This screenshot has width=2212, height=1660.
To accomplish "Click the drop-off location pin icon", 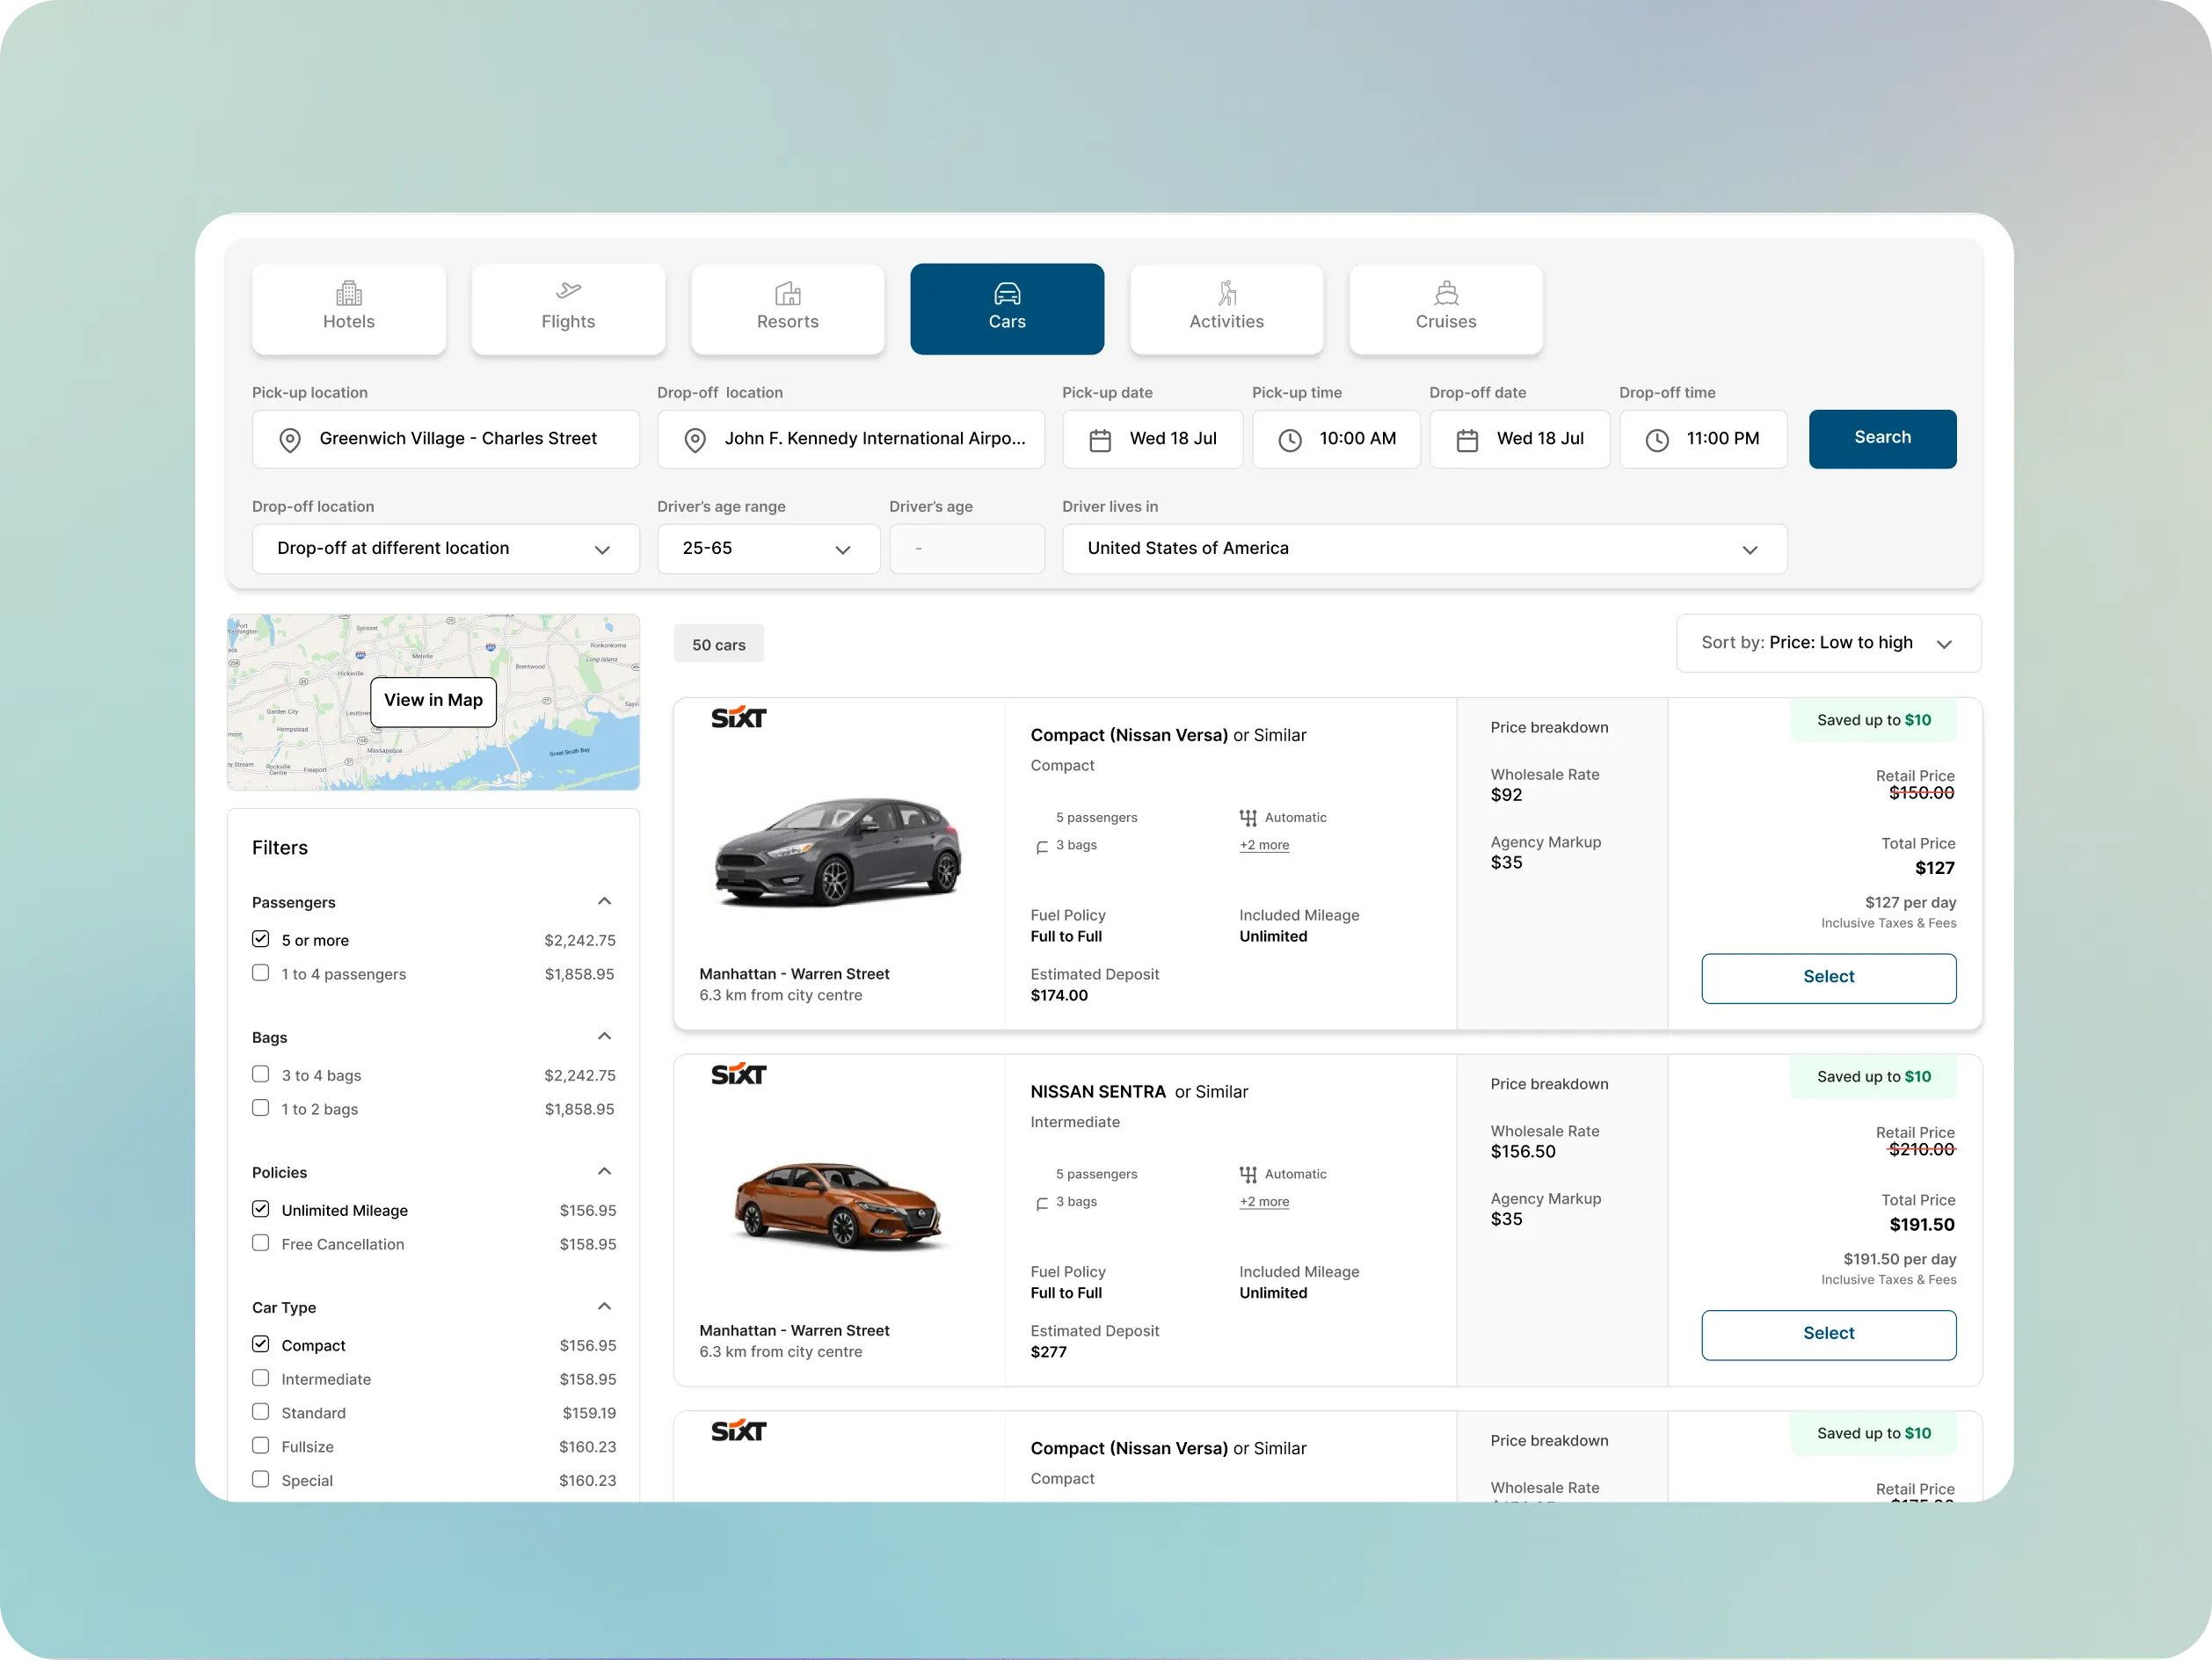I will tap(695, 440).
